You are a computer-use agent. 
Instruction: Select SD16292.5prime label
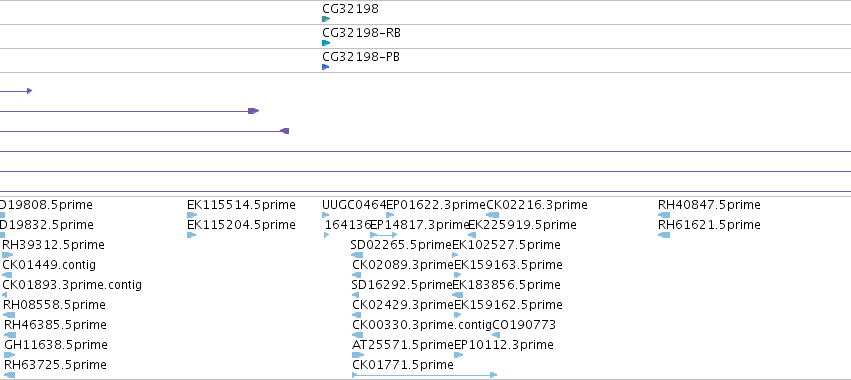[x=402, y=285]
